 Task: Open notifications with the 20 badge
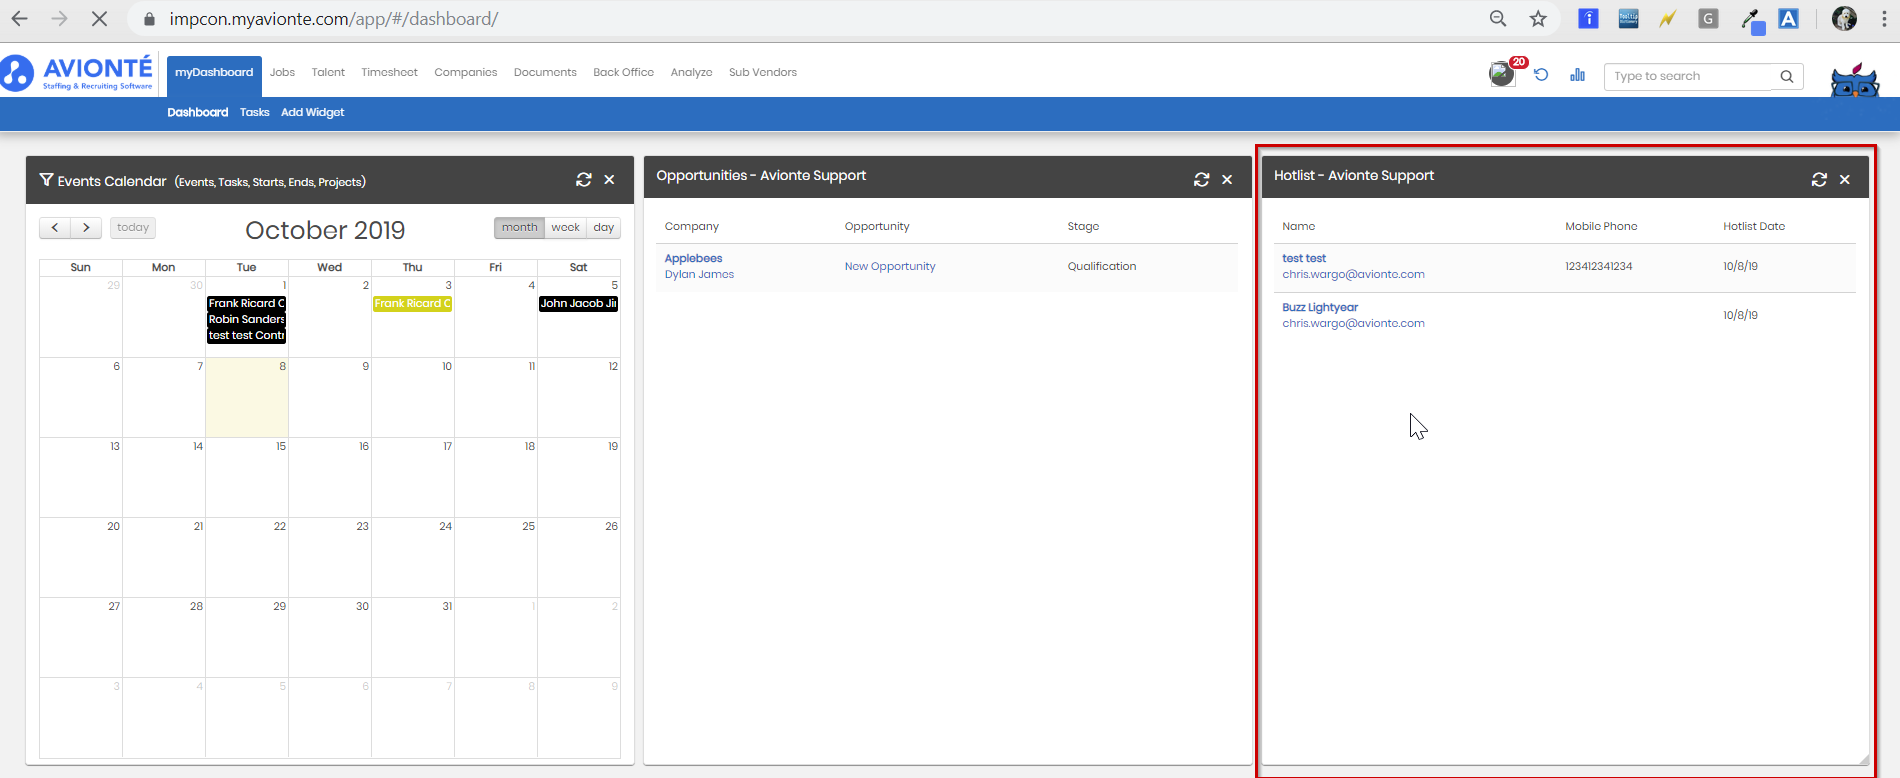pos(1503,73)
